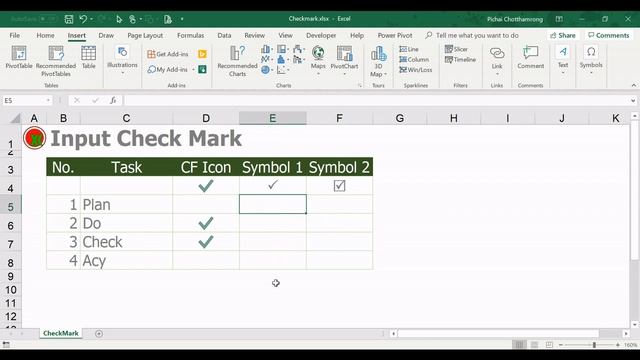
Task: Select column E header
Action: point(273,118)
